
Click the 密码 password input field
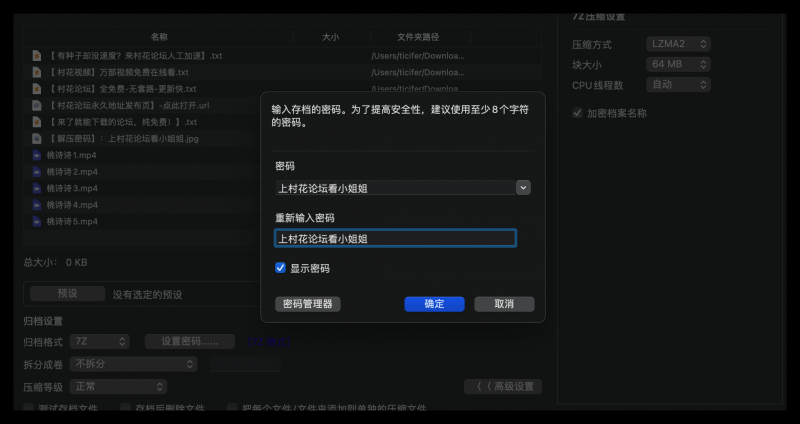pyautogui.click(x=395, y=187)
